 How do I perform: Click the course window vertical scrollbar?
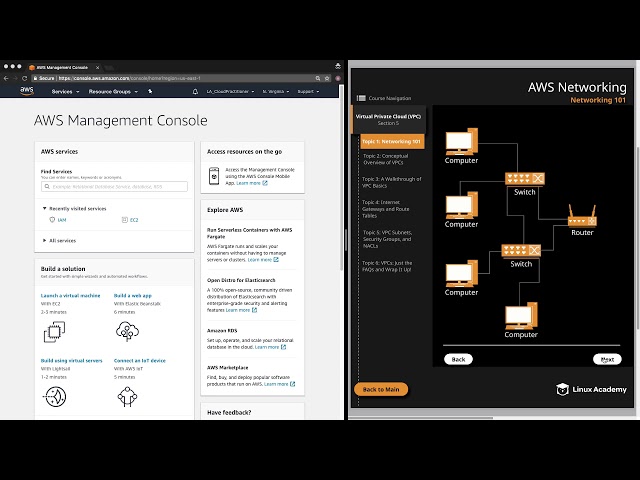638,237
